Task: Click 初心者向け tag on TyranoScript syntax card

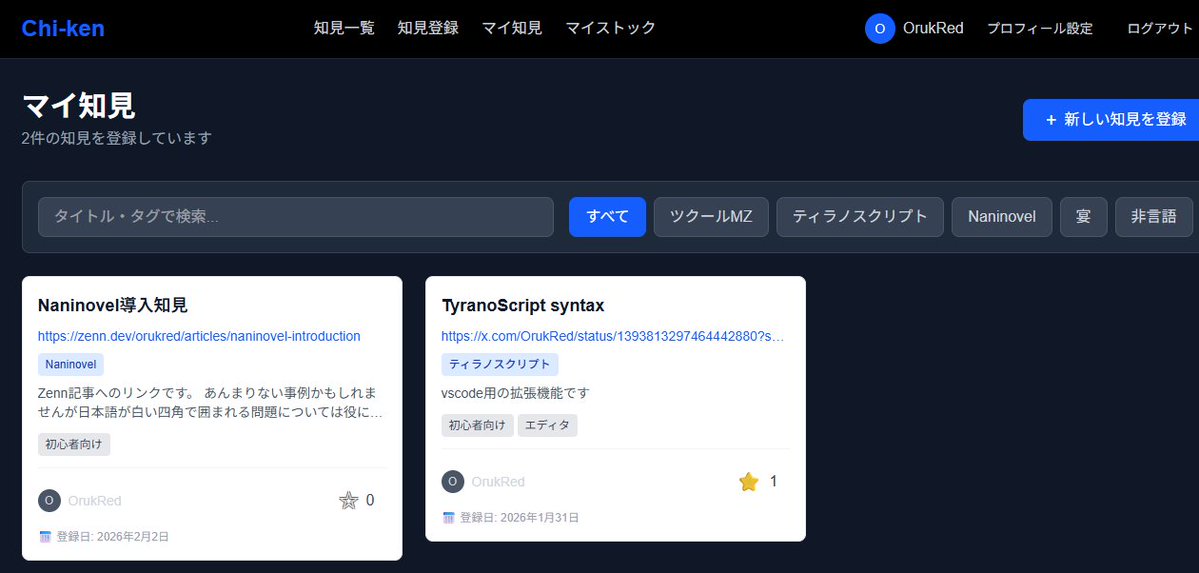Action: pos(477,425)
